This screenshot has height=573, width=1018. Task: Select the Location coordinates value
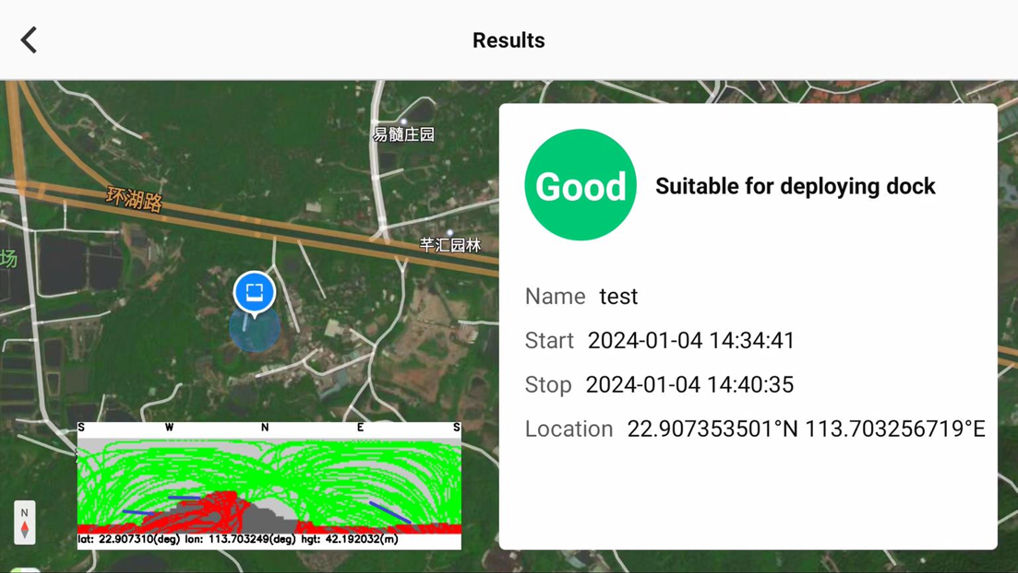pos(806,429)
